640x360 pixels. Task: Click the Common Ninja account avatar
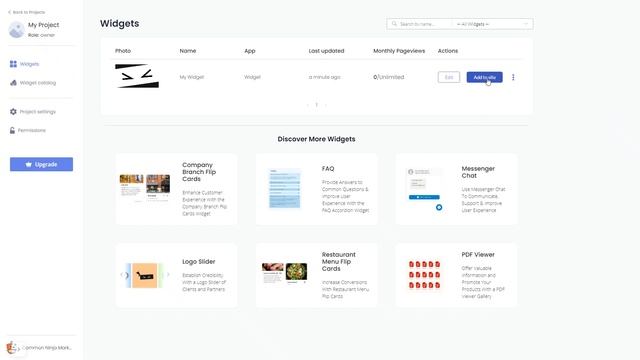(x=12, y=348)
